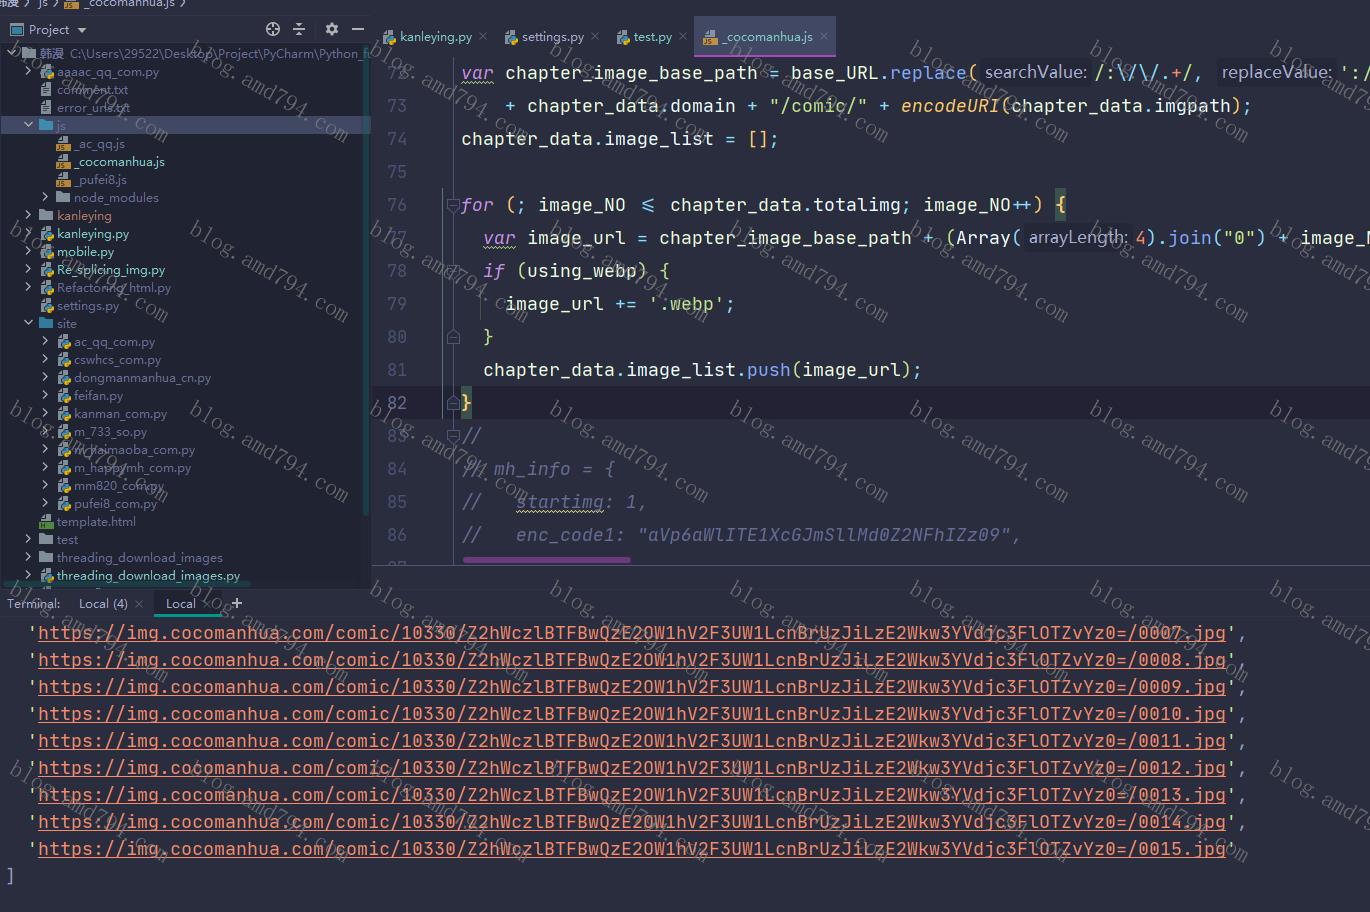Click the locate-in-project crosshair icon

[x=273, y=29]
